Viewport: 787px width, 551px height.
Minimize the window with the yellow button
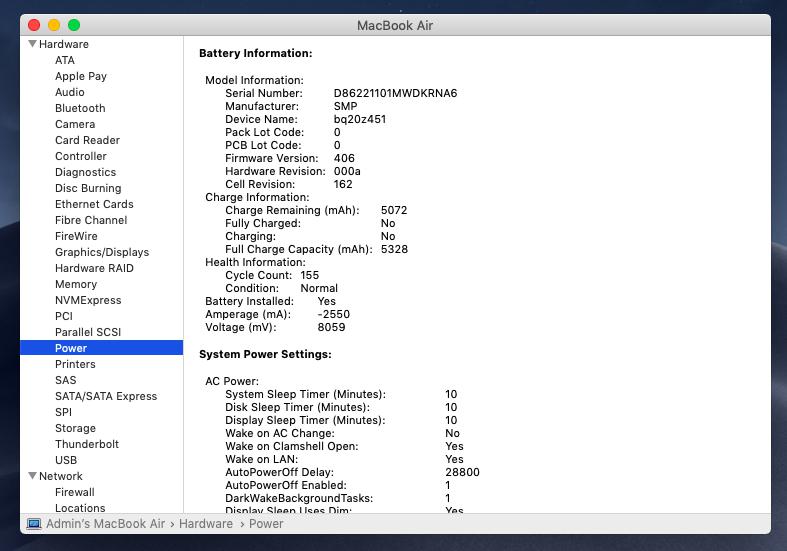pyautogui.click(x=54, y=25)
